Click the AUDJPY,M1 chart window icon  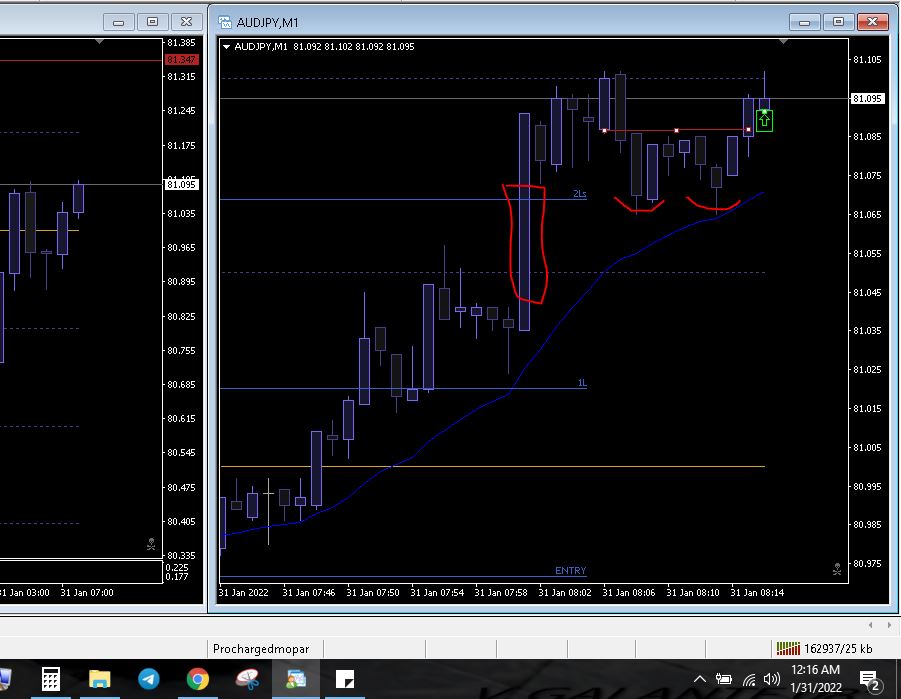(225, 22)
